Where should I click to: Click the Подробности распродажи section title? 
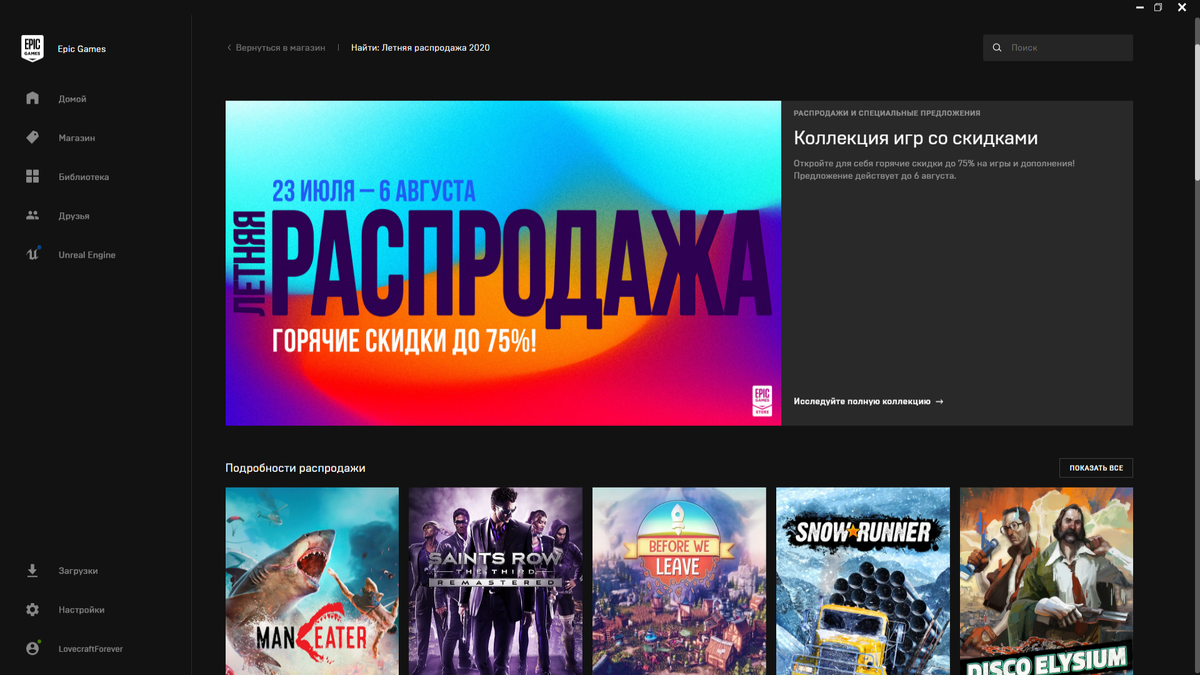pos(295,468)
